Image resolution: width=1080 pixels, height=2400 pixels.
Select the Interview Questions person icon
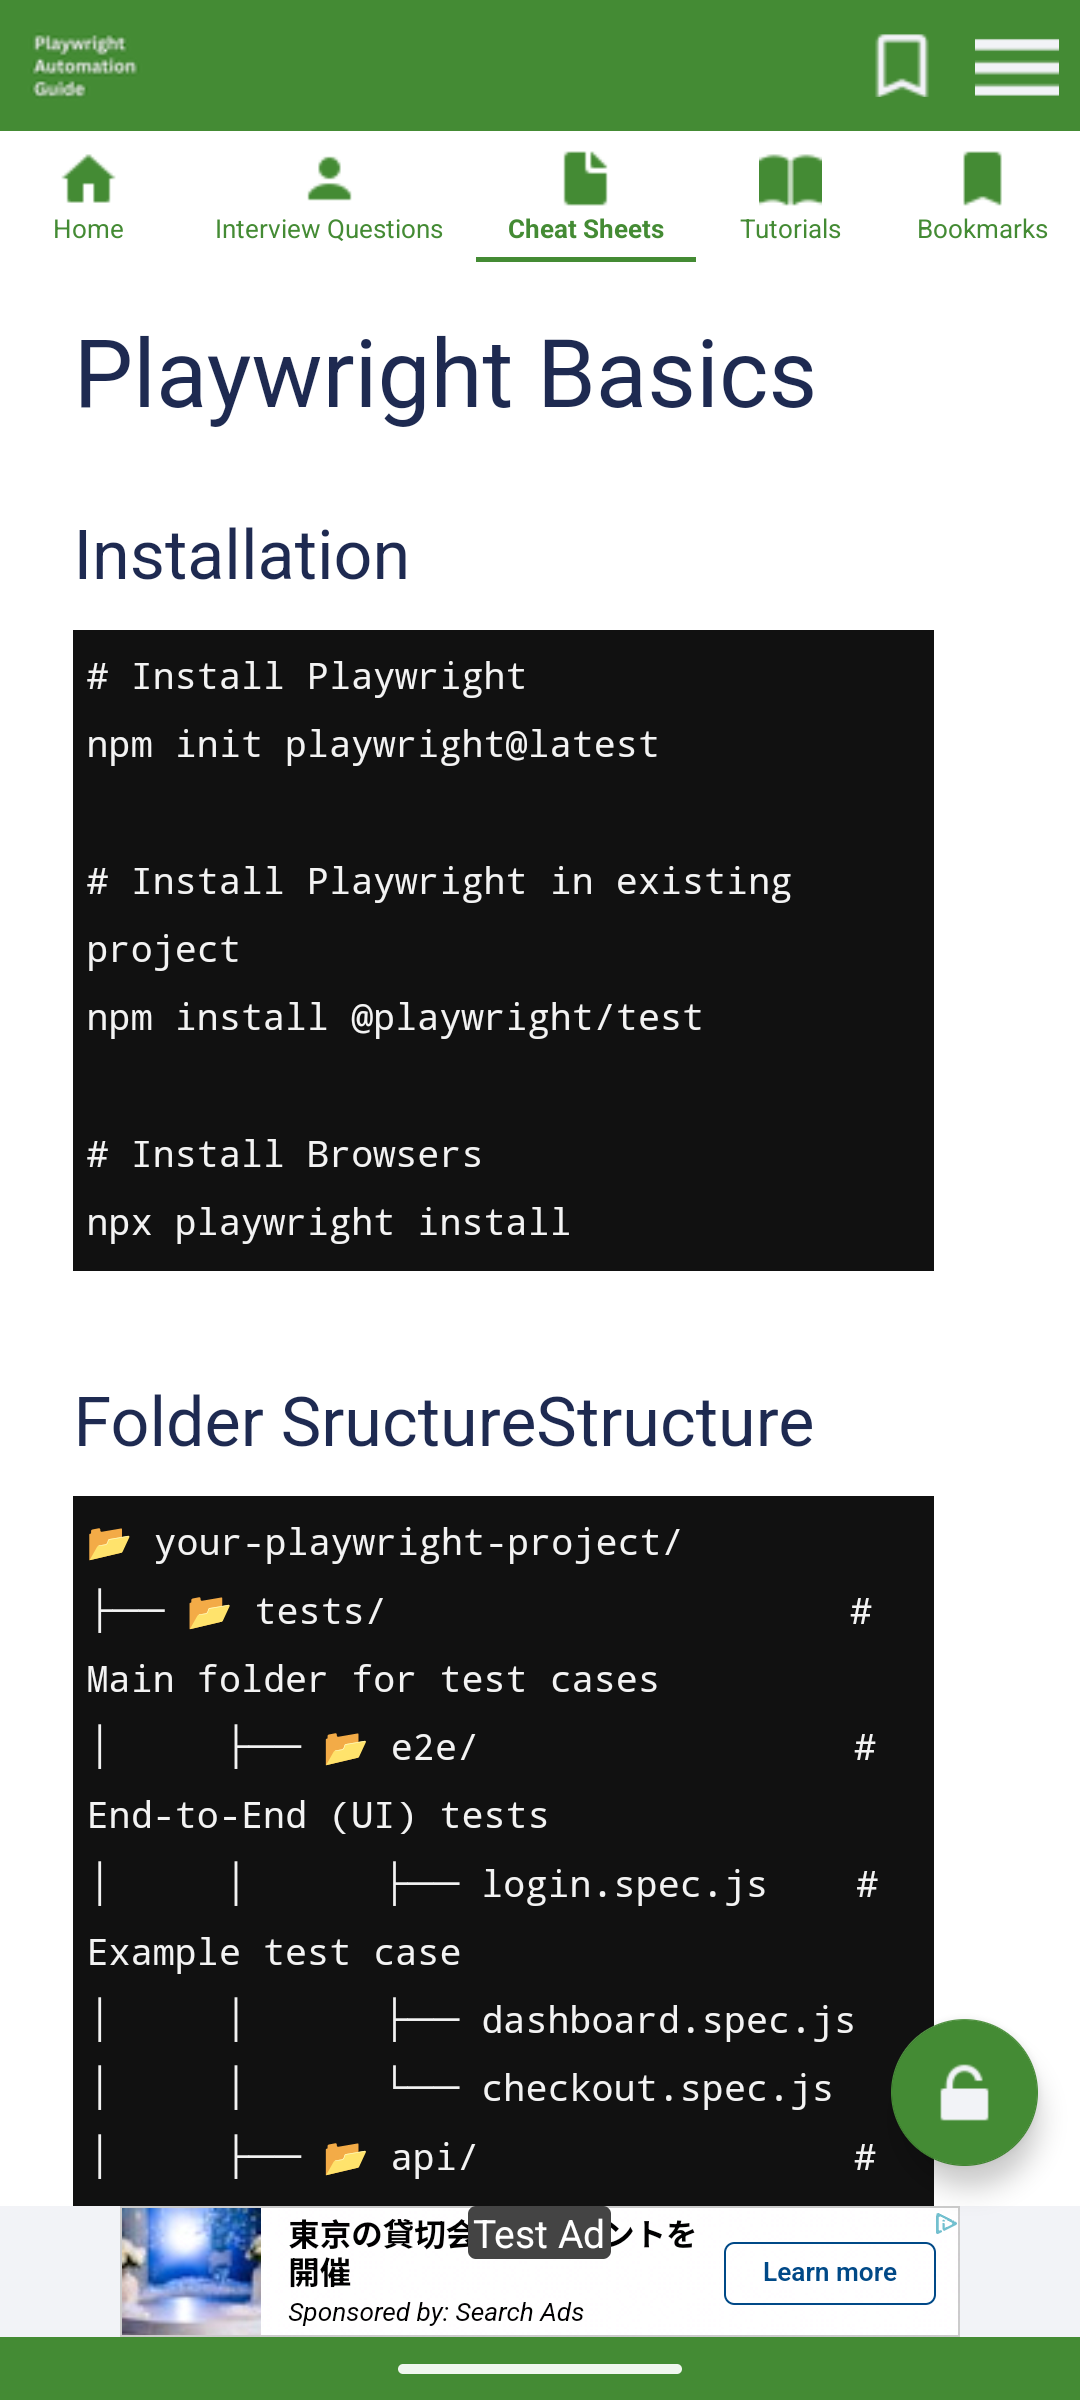click(327, 178)
